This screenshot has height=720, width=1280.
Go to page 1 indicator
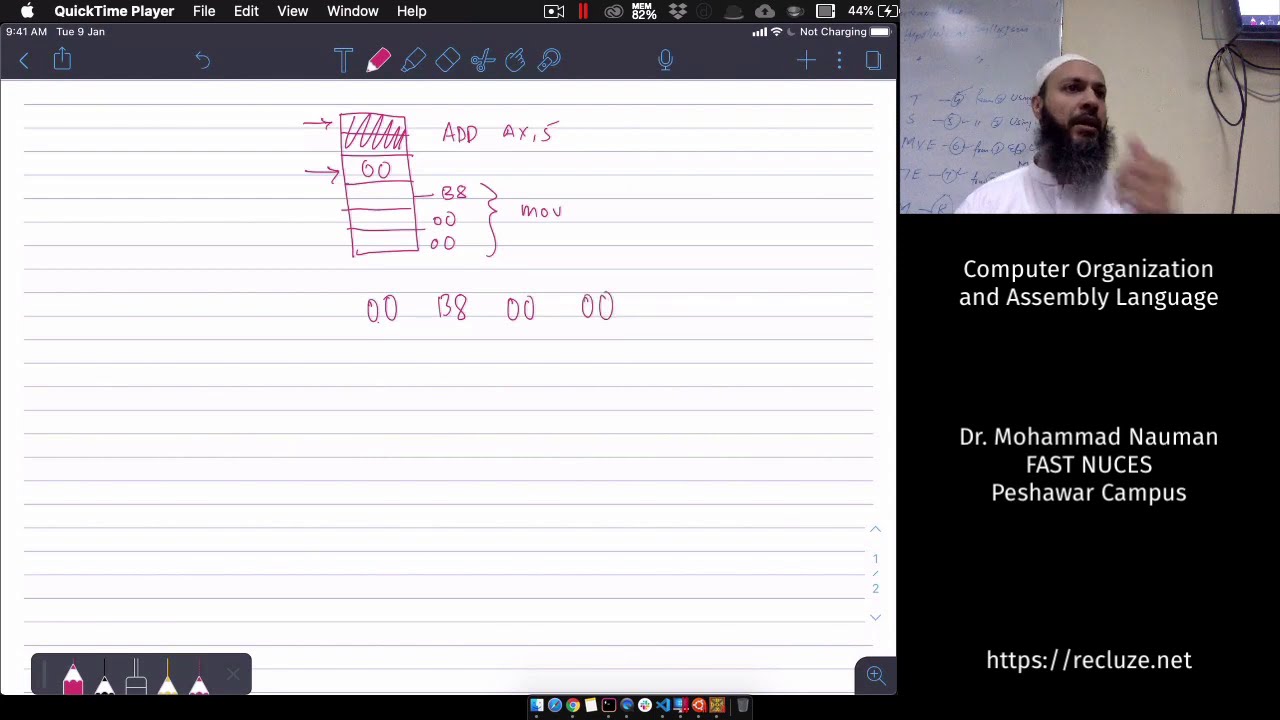875,559
